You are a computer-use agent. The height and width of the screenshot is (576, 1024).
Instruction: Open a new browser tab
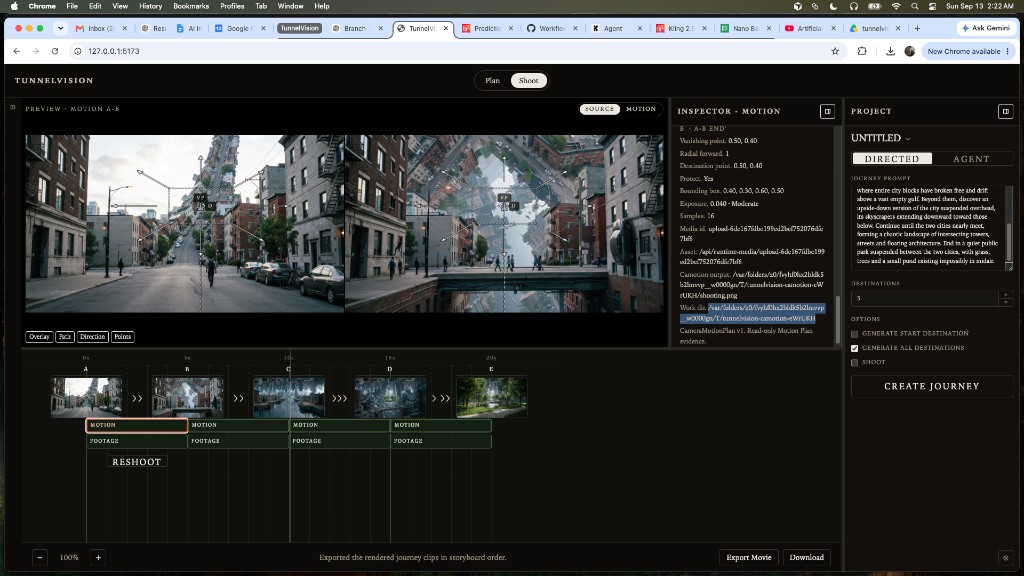(x=917, y=28)
